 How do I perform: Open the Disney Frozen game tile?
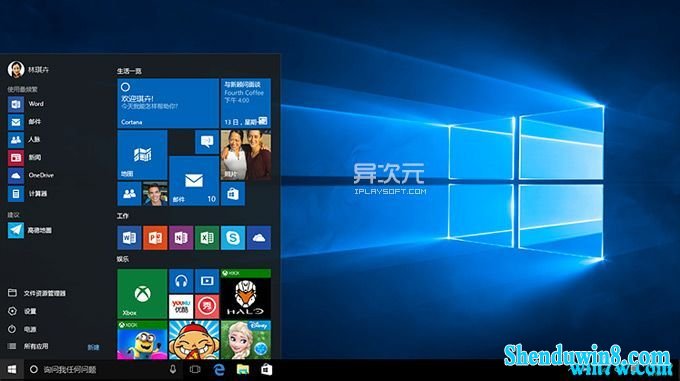pyautogui.click(x=245, y=340)
